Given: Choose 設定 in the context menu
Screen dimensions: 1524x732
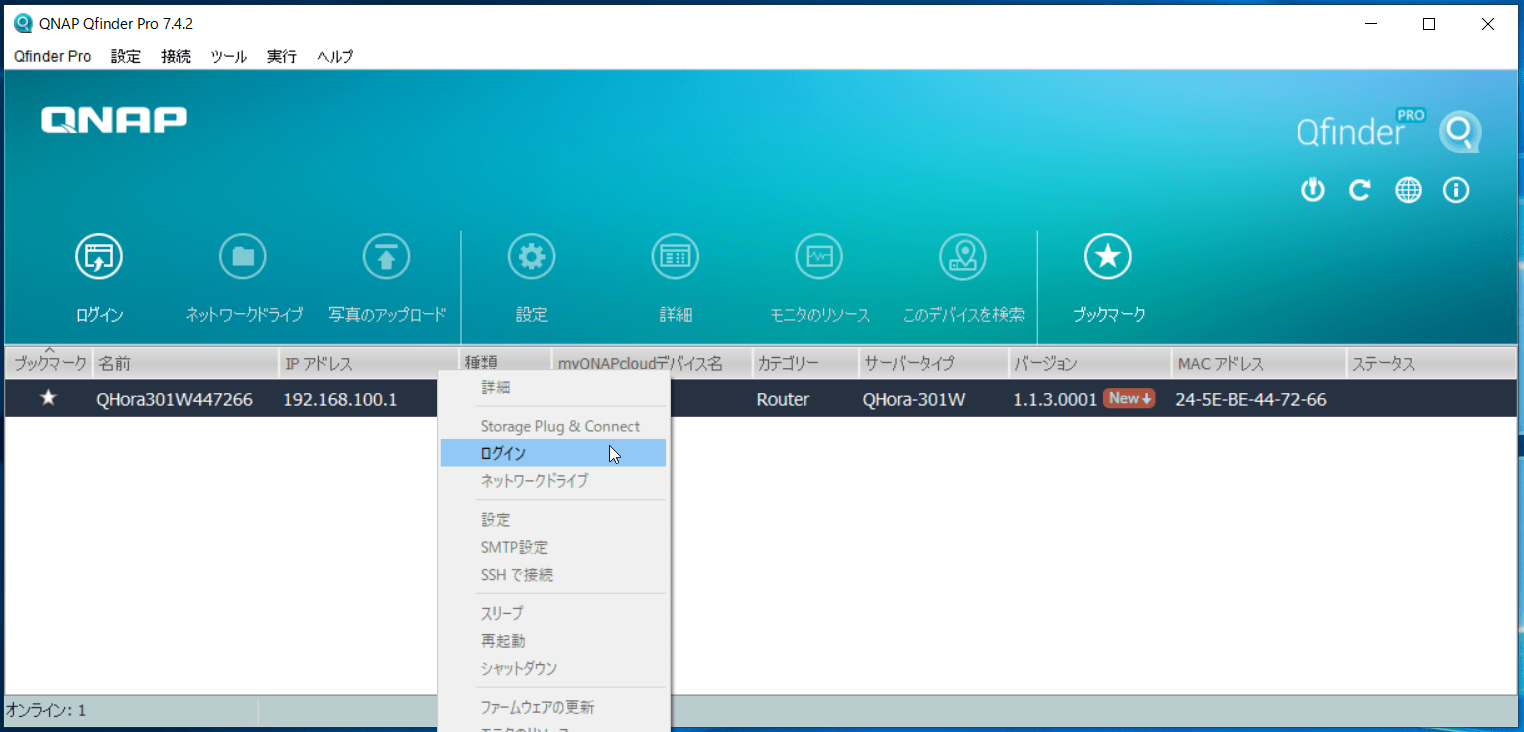Looking at the screenshot, I should [554, 520].
